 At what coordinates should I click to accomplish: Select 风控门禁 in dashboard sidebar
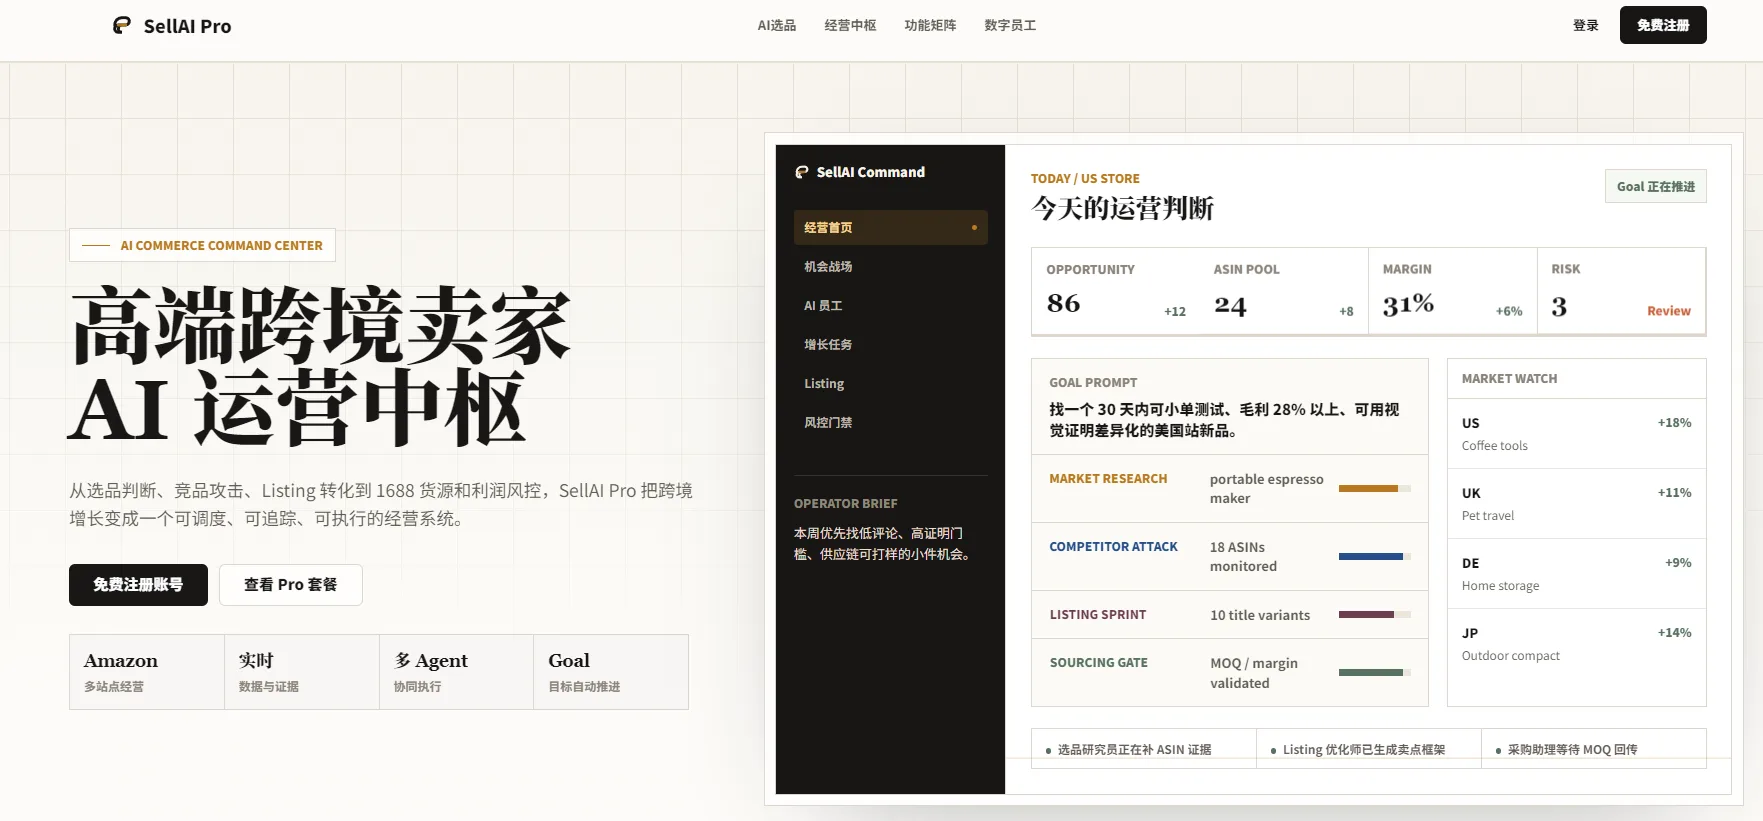(x=891, y=422)
